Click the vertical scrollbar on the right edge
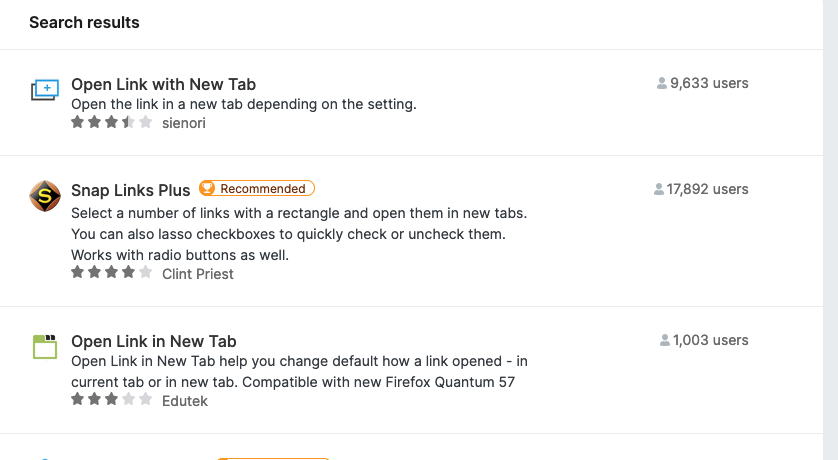The width and height of the screenshot is (838, 460). (x=830, y=230)
